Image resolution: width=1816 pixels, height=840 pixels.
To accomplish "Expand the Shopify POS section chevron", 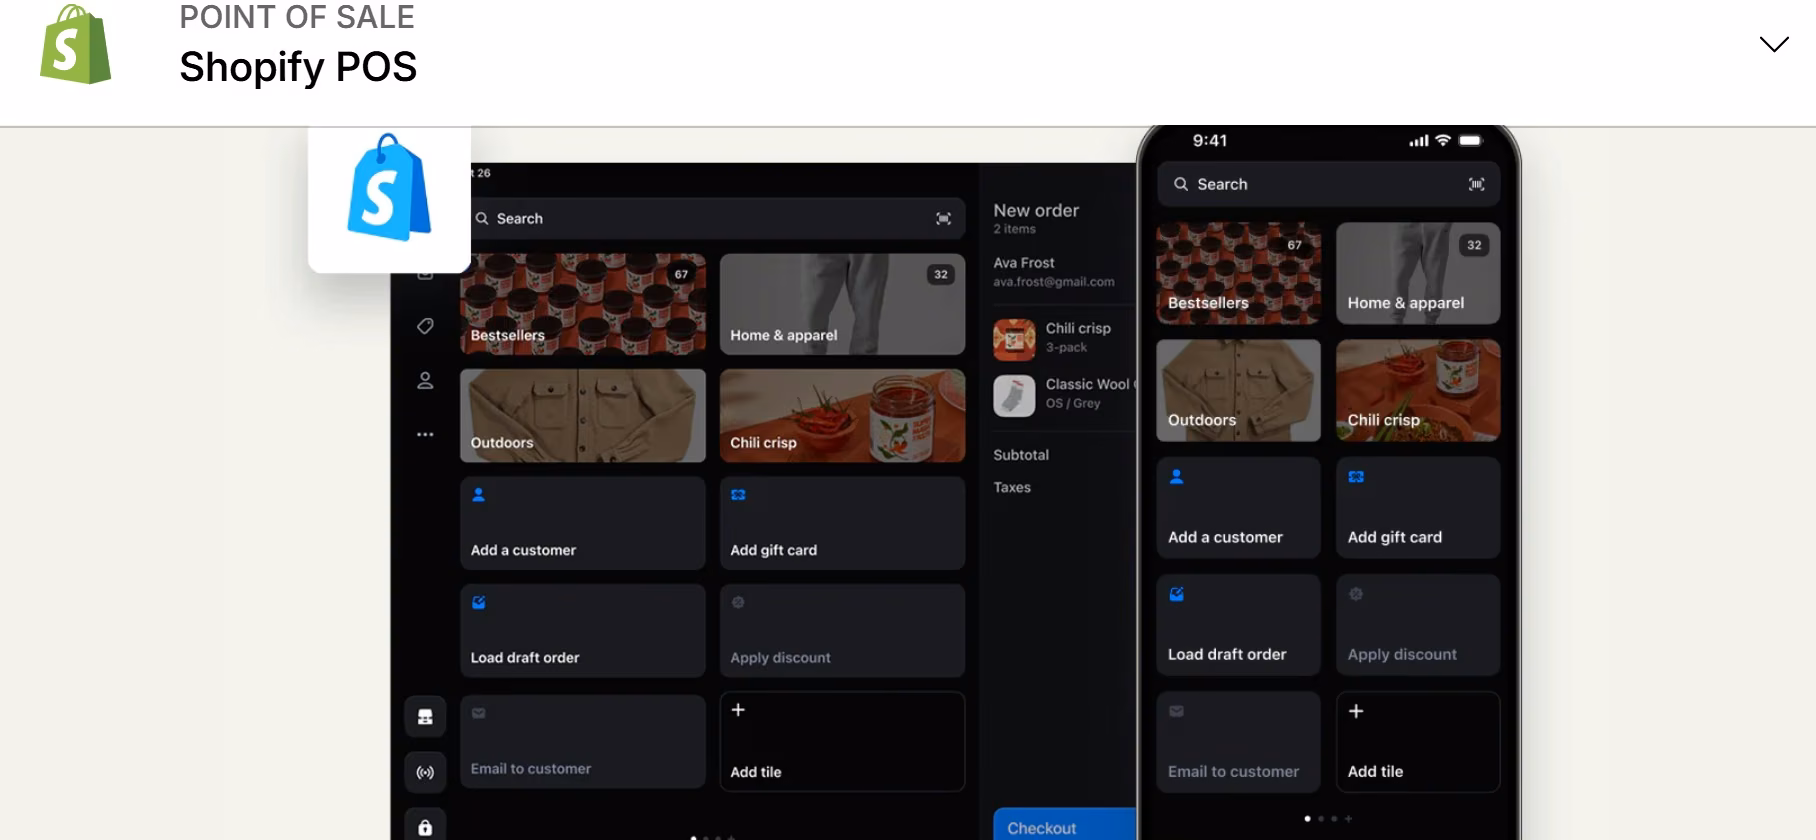I will click(1773, 44).
